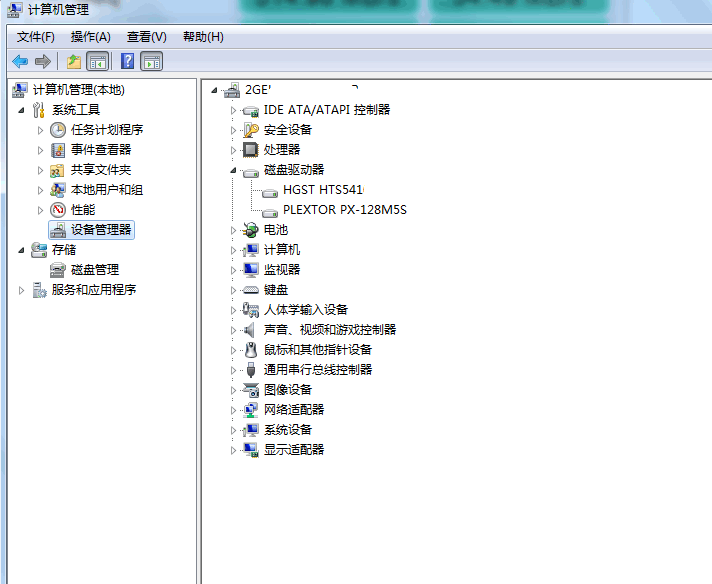Click the 磁盘管理 icon
The height and width of the screenshot is (584, 712).
58,270
